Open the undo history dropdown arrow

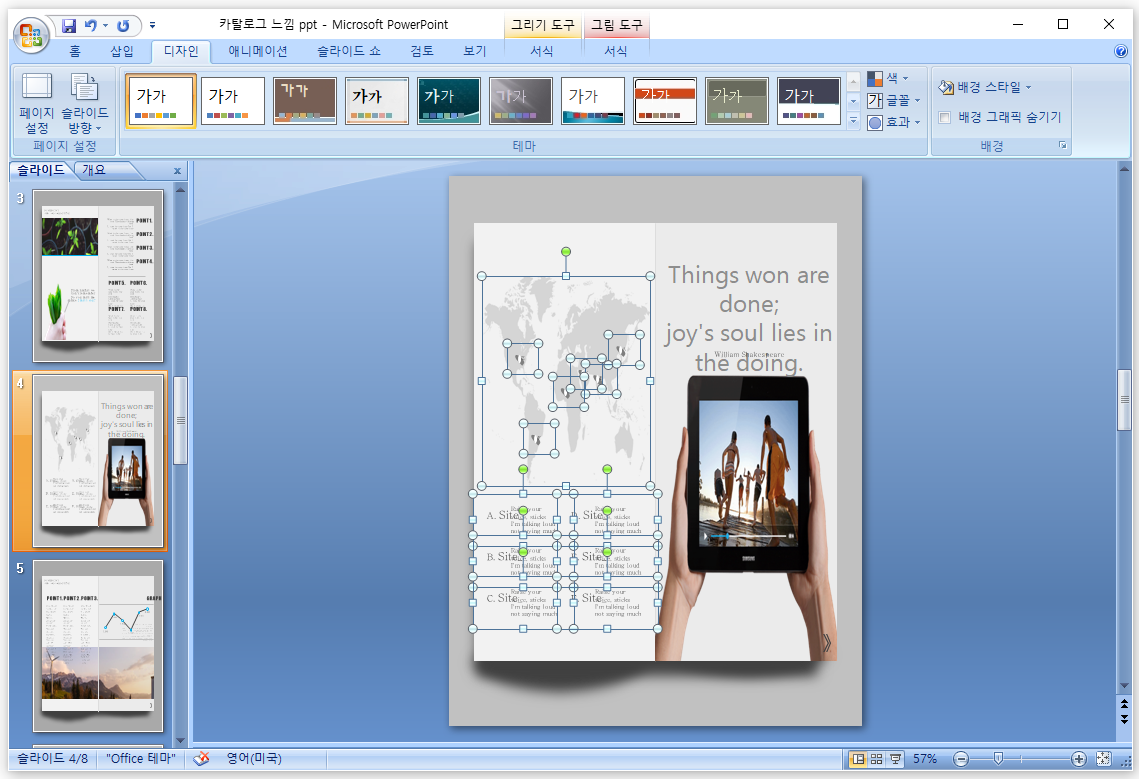pos(105,25)
